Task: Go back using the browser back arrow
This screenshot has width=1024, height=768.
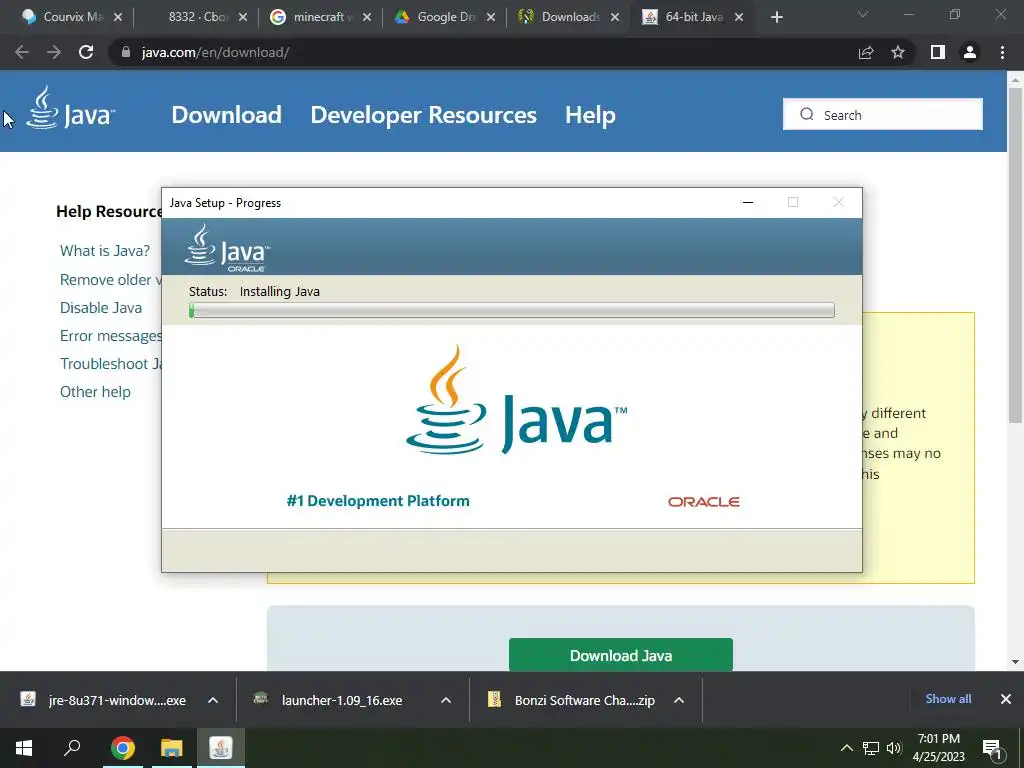Action: coord(22,52)
